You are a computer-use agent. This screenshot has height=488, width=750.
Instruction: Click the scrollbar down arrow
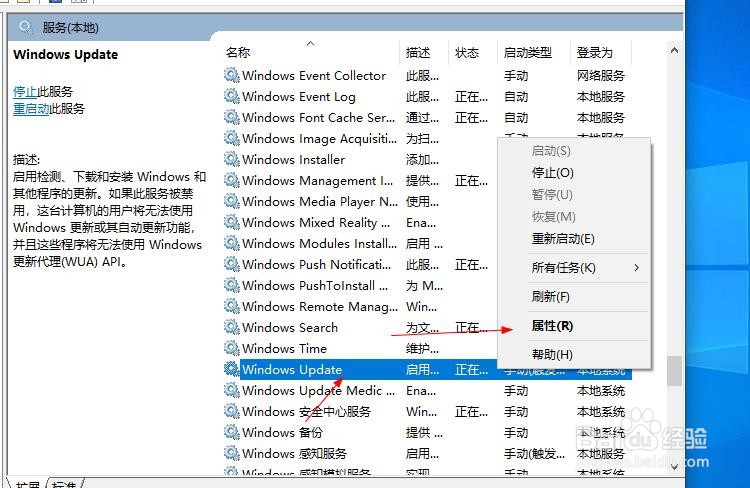click(x=674, y=467)
